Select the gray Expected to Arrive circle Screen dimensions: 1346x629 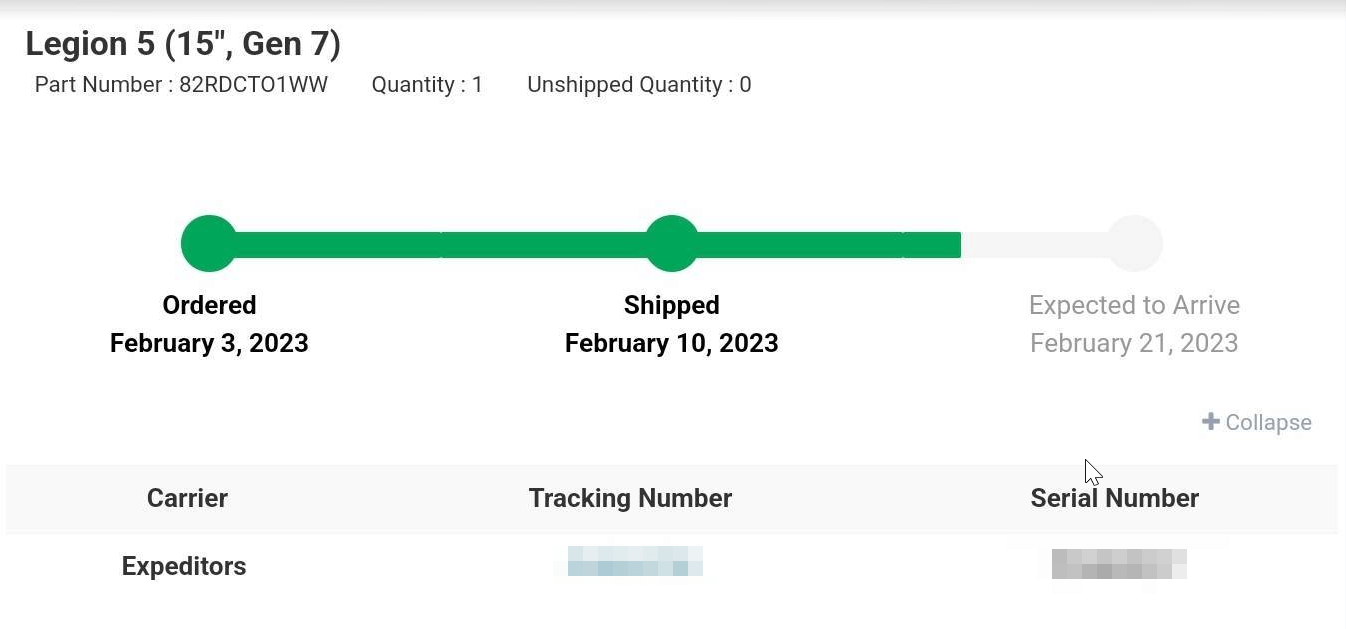click(x=1134, y=243)
